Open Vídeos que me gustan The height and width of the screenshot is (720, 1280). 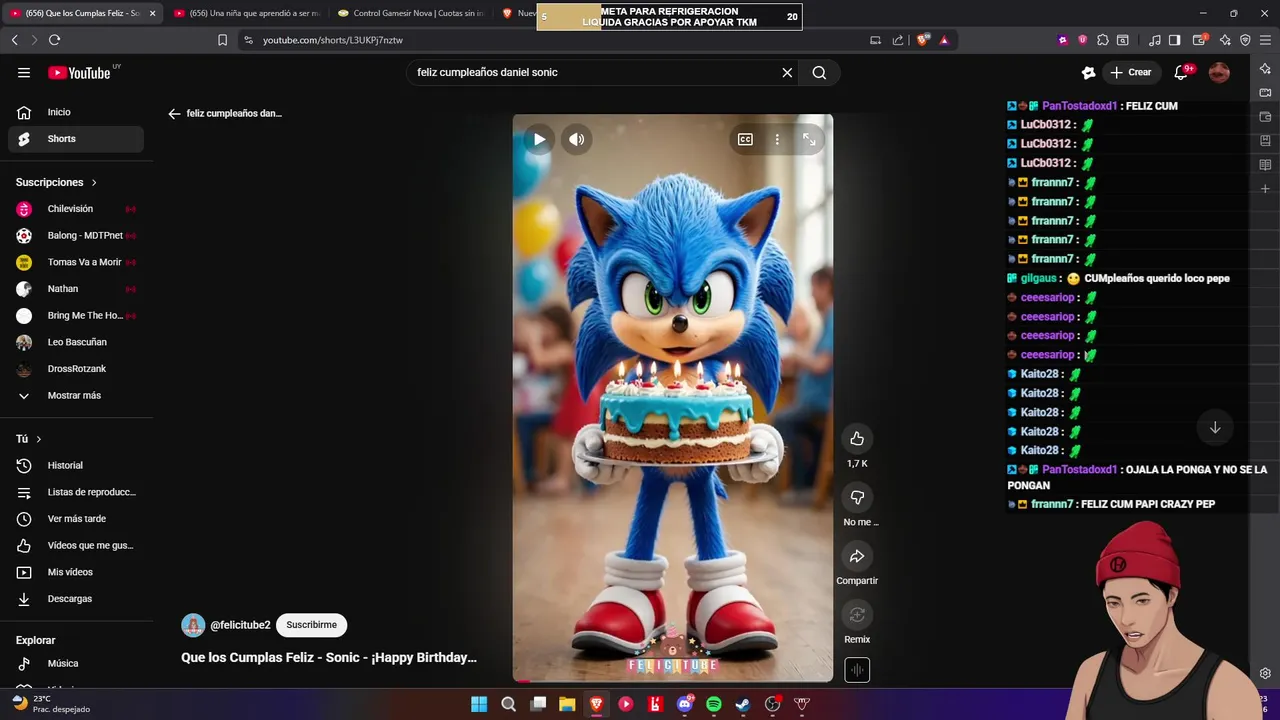(x=76, y=545)
